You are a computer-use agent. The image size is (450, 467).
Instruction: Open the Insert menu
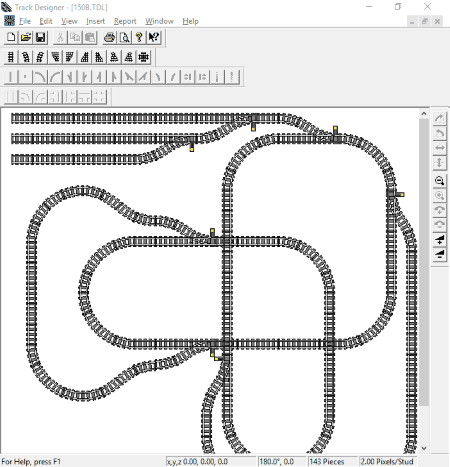tap(95, 21)
